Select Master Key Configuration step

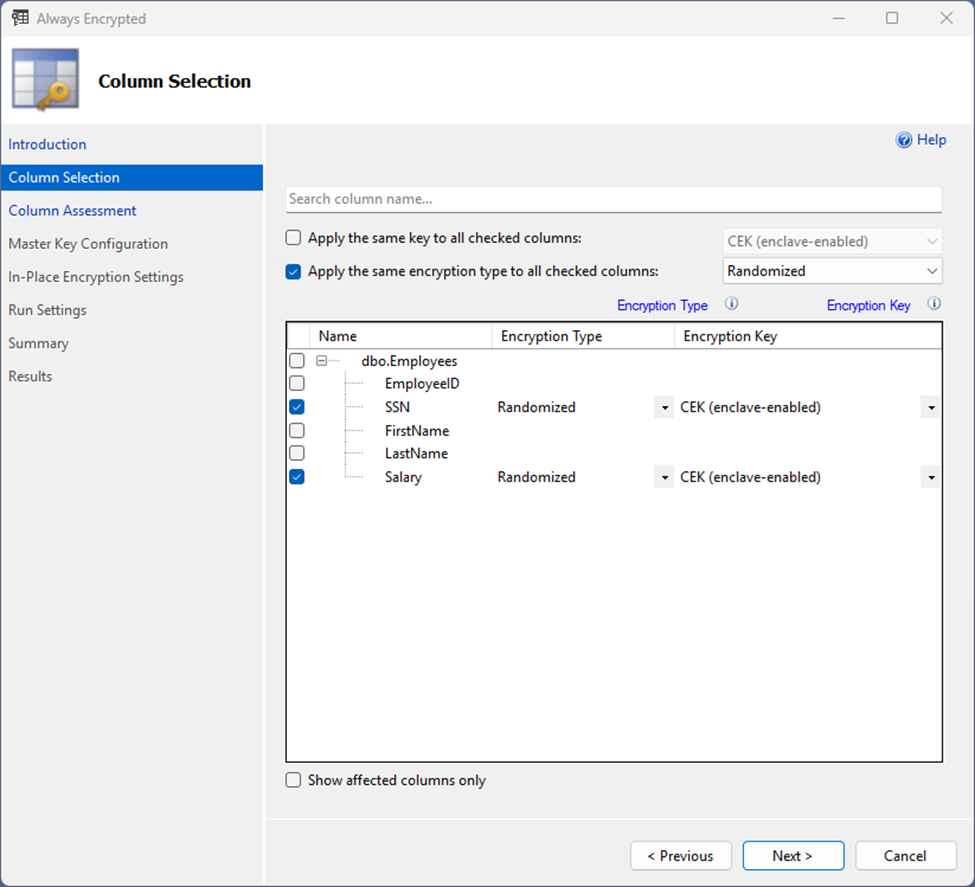(x=88, y=244)
